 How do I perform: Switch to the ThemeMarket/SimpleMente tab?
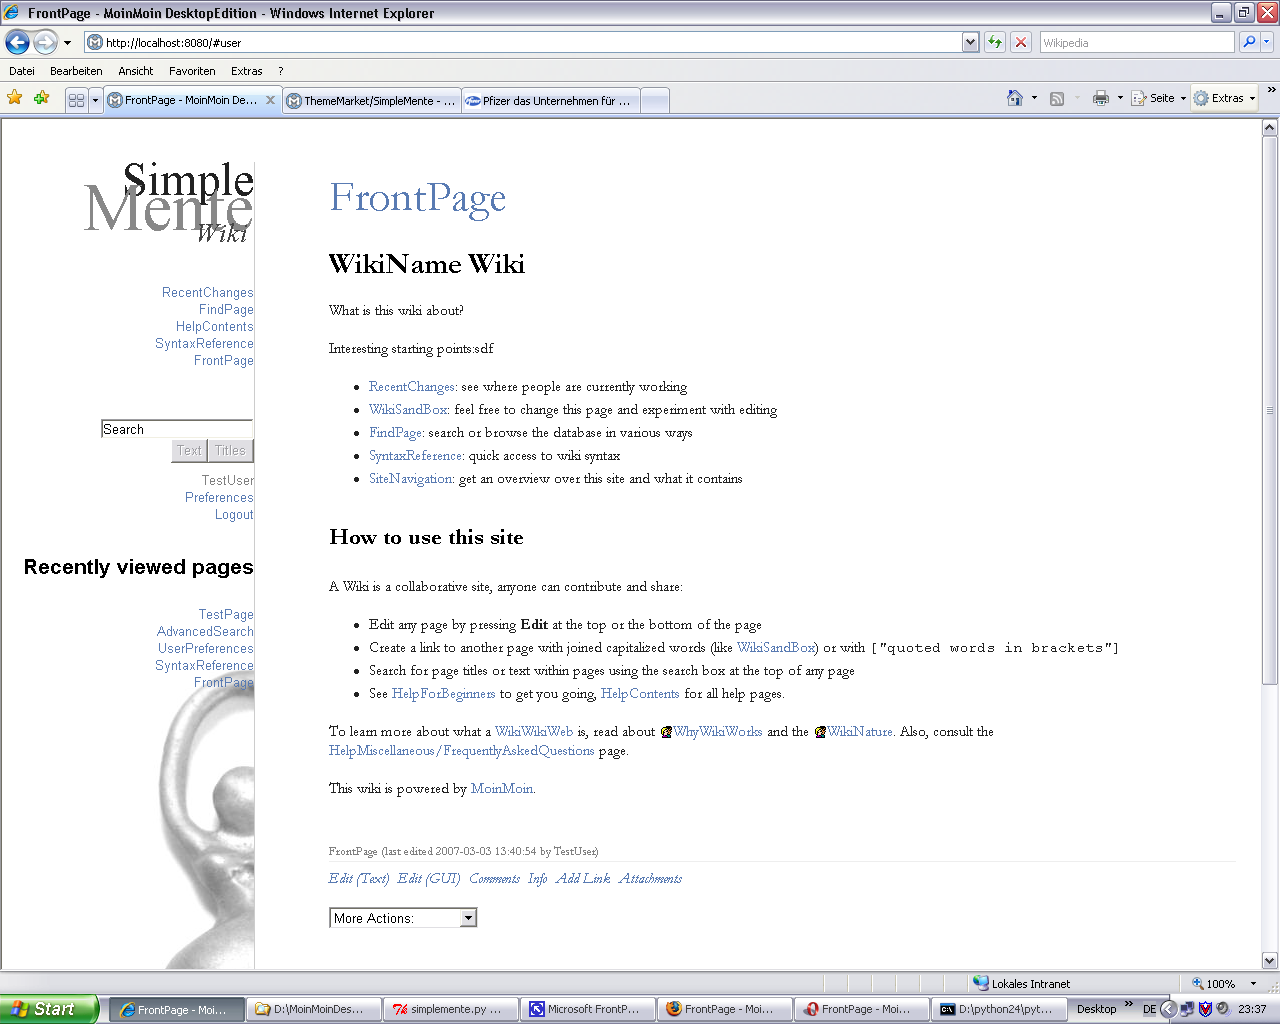tap(371, 101)
